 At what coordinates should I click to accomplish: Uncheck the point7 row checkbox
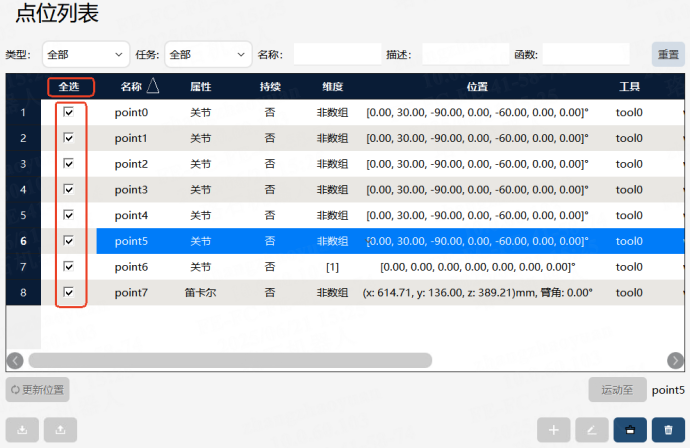pyautogui.click(x=69, y=292)
